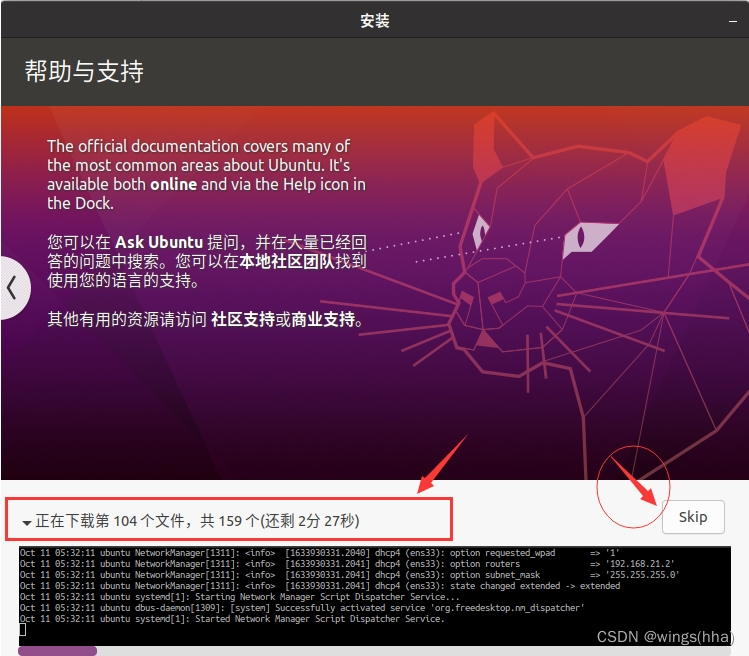Open the 本地社区团队 link

click(287, 261)
